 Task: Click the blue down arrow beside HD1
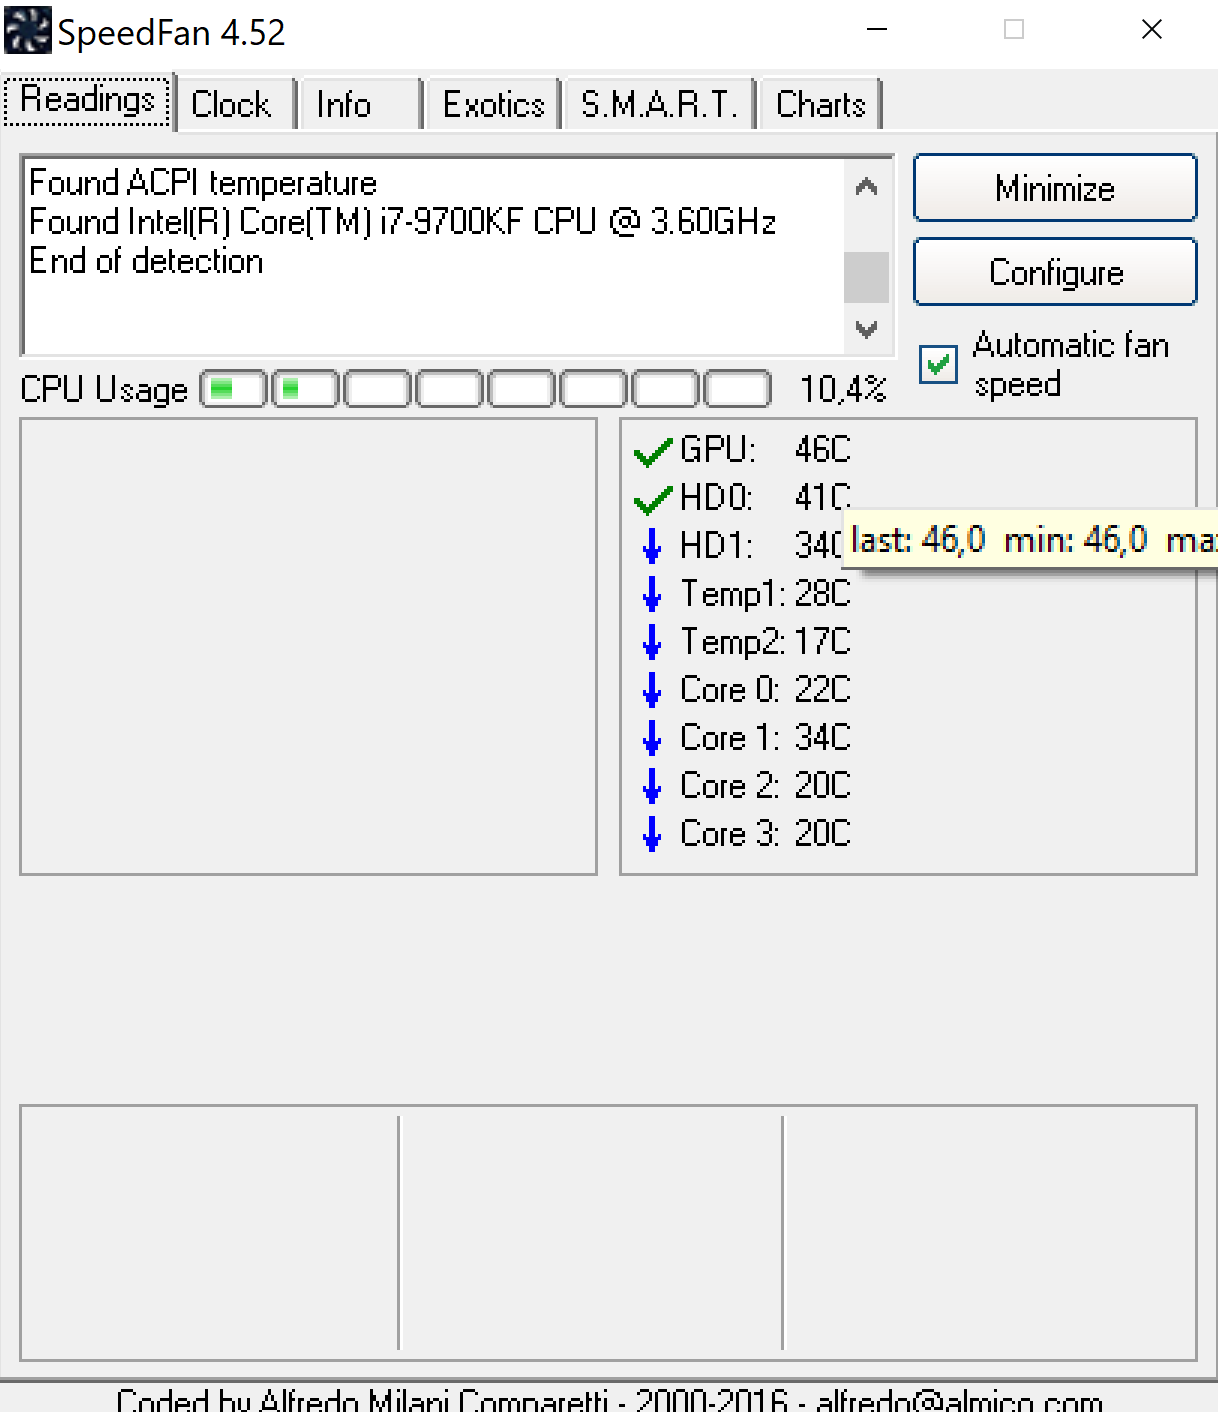click(652, 546)
